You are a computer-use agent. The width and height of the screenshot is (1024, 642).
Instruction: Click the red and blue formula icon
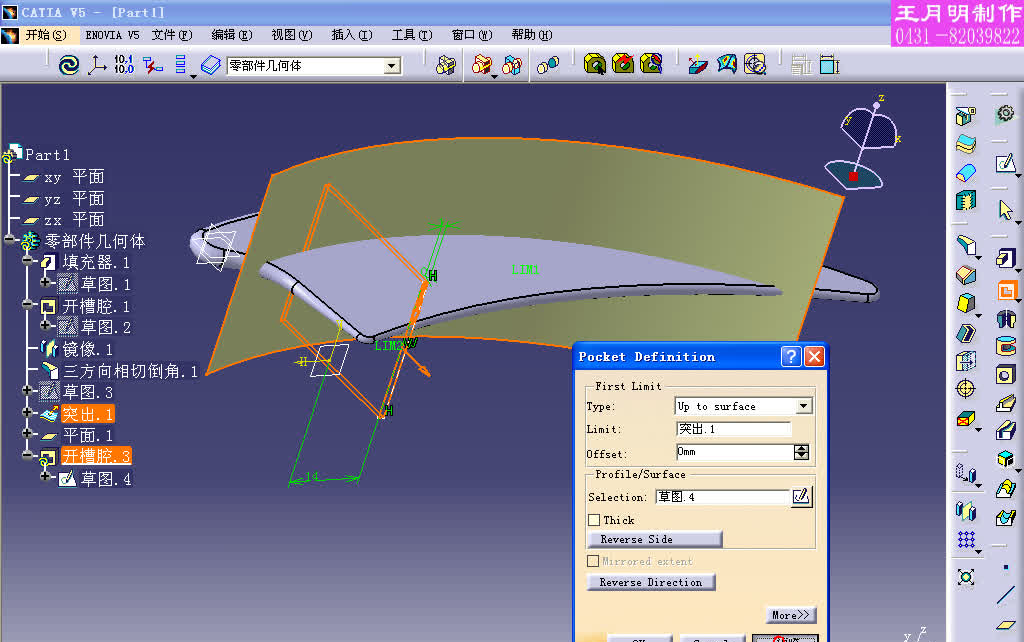(x=152, y=65)
